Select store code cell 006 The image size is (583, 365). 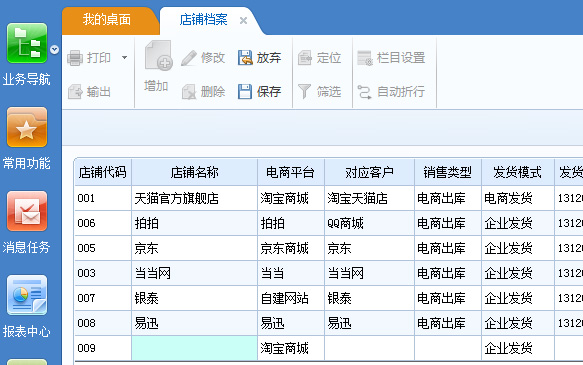click(x=103, y=223)
